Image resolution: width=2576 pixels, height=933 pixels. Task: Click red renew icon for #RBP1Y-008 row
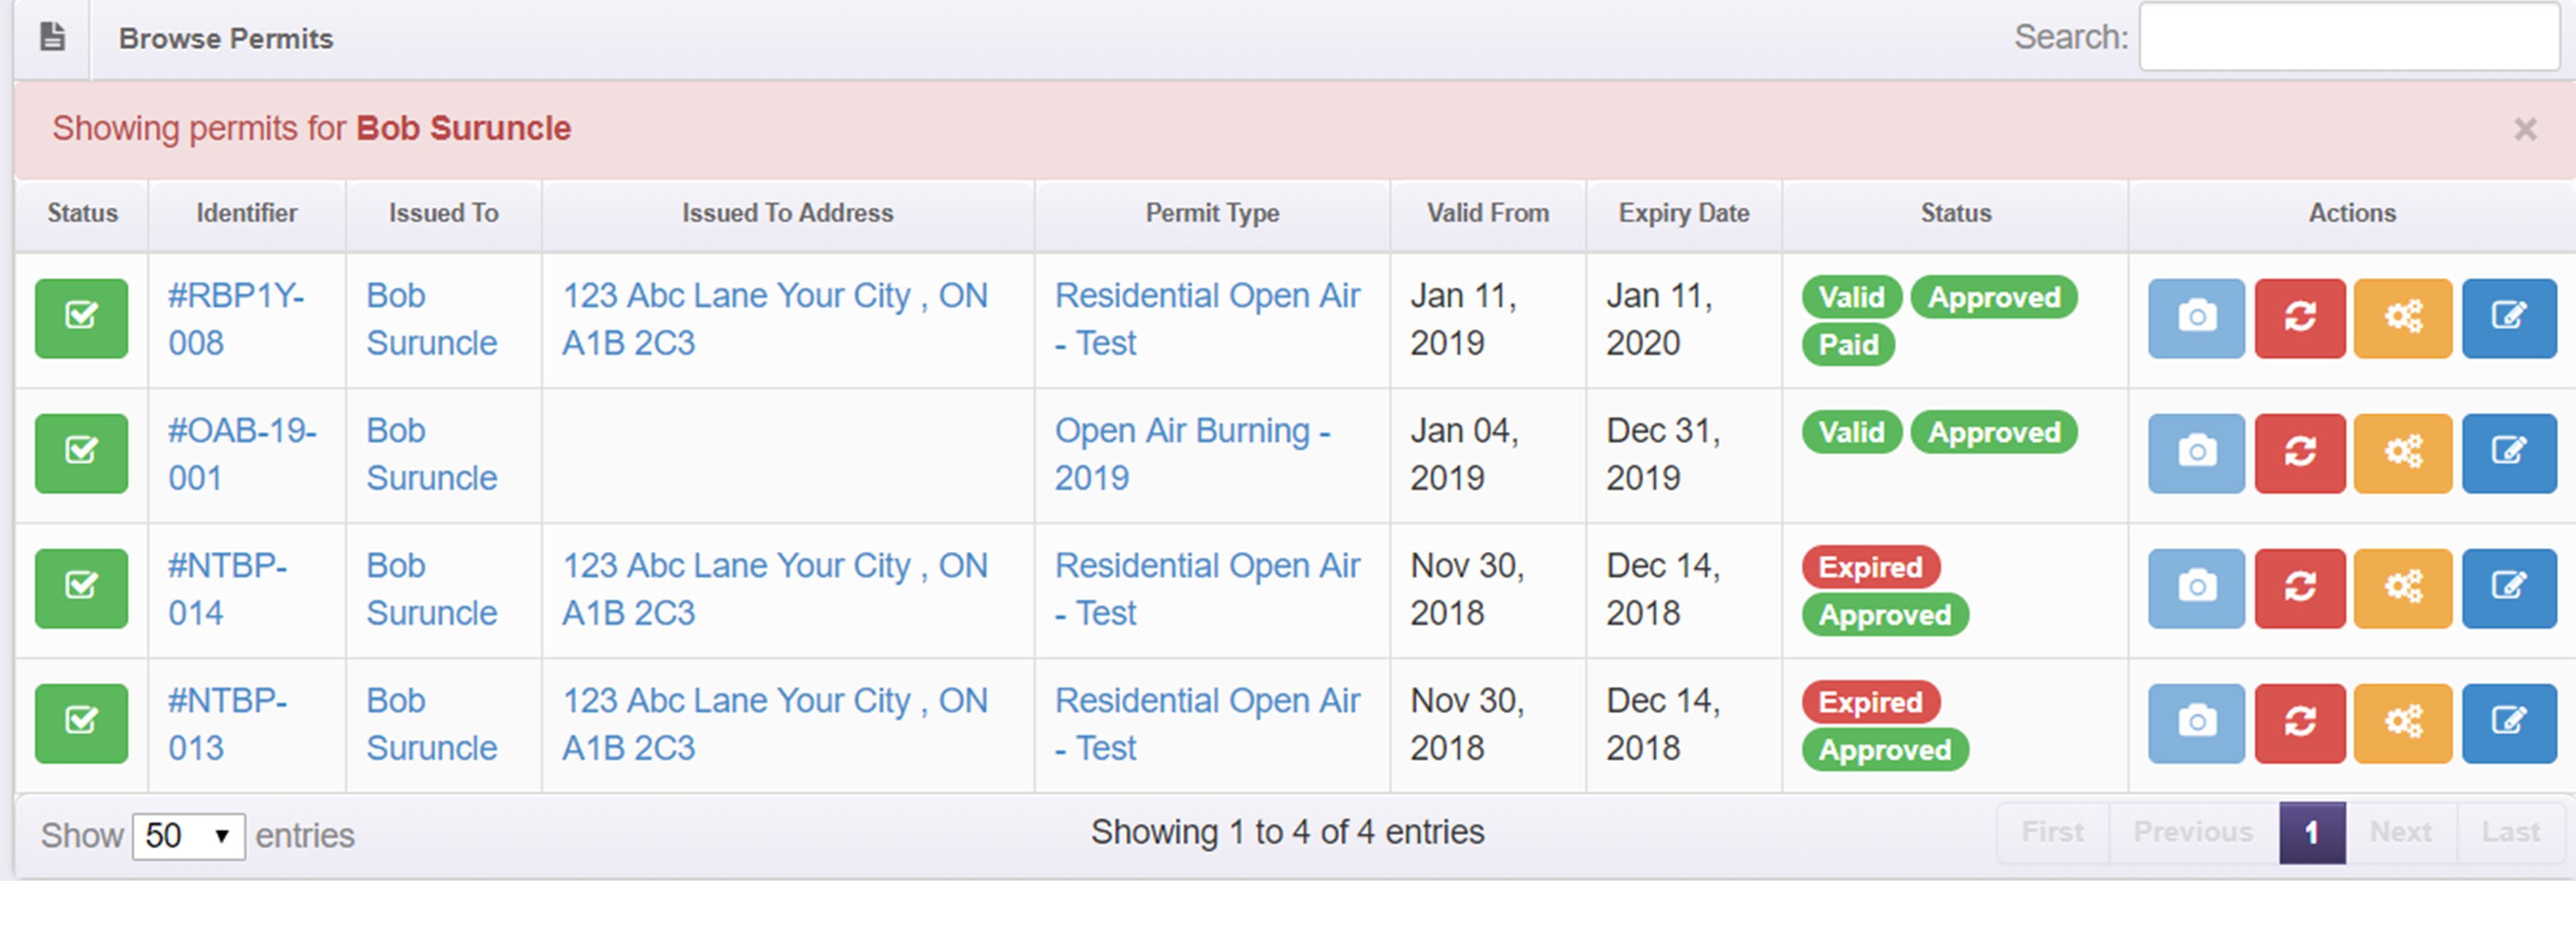pyautogui.click(x=2299, y=318)
